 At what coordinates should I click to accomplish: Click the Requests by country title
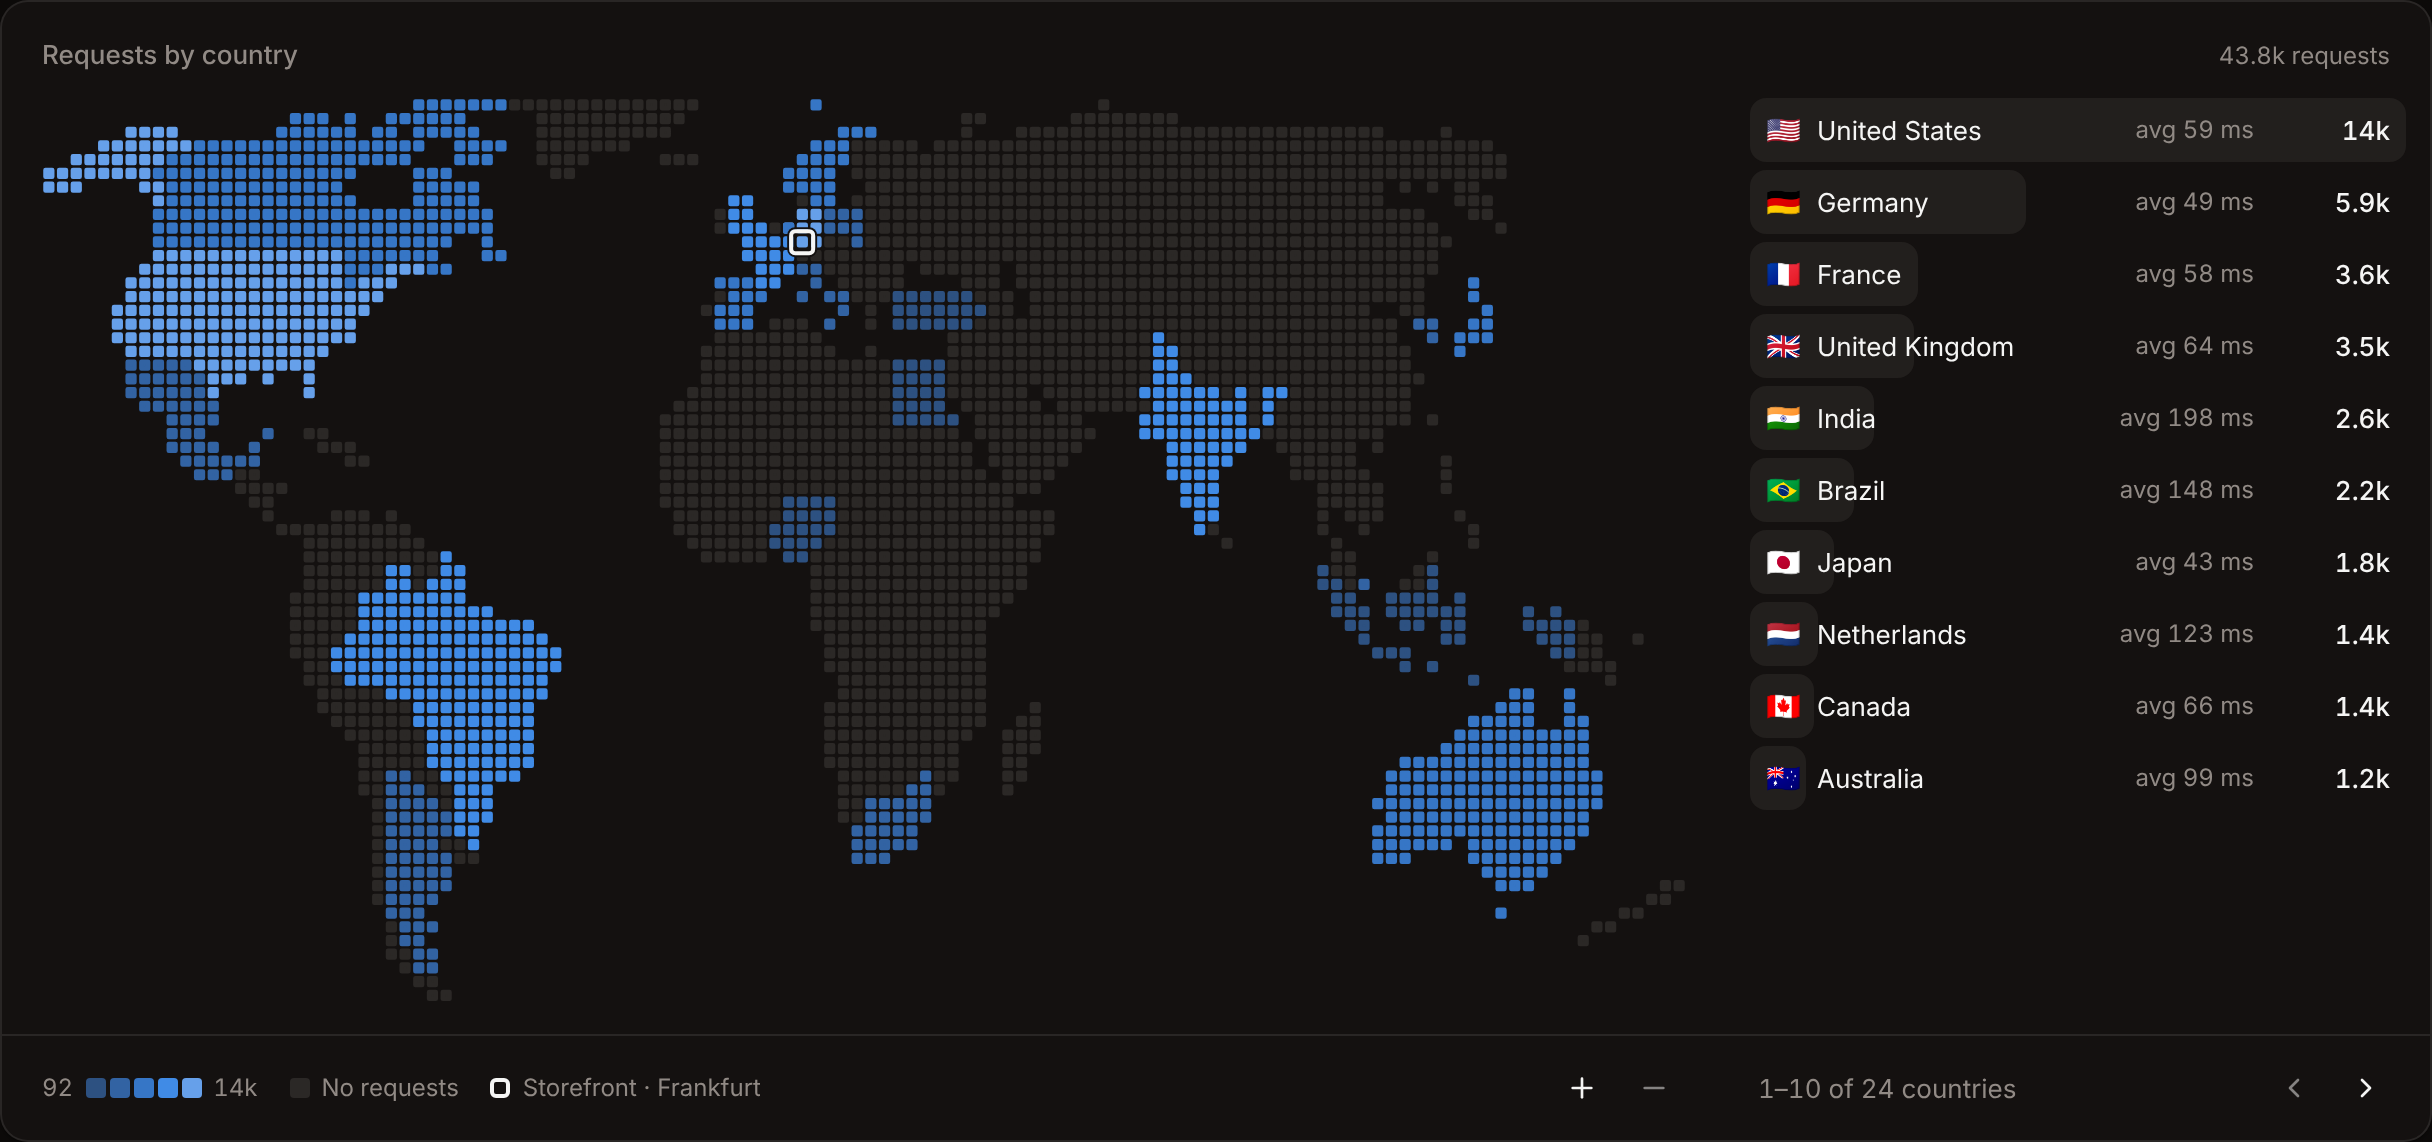pyautogui.click(x=170, y=55)
